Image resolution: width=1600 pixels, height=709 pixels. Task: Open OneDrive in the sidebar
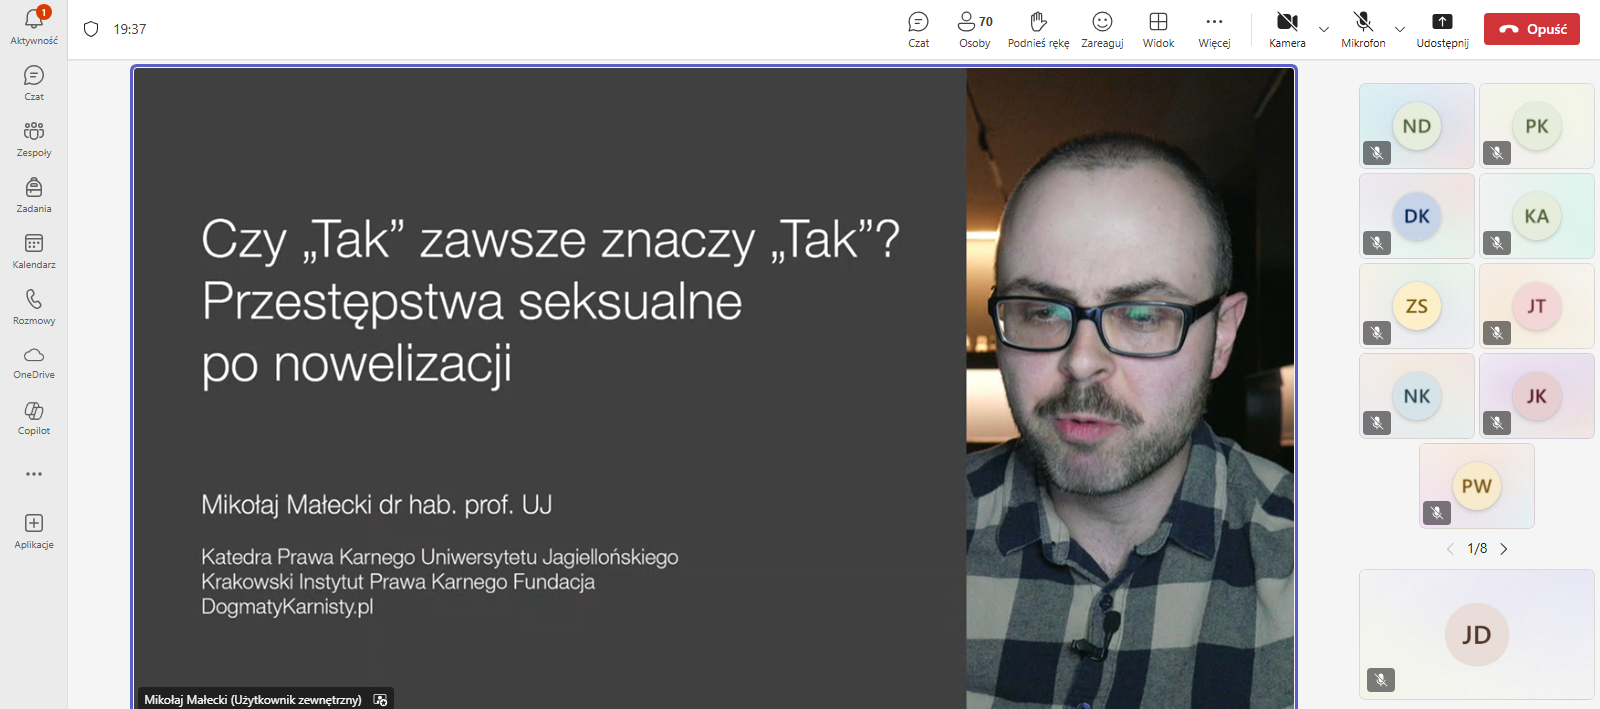[34, 362]
